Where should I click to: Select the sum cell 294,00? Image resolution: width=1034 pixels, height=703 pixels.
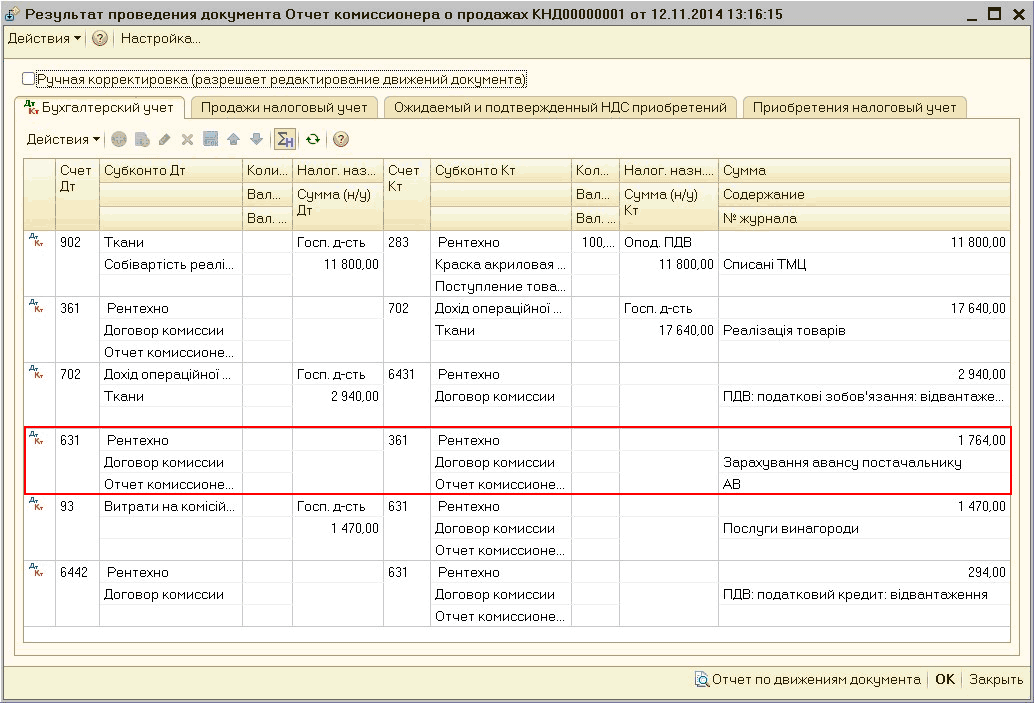coord(864,572)
